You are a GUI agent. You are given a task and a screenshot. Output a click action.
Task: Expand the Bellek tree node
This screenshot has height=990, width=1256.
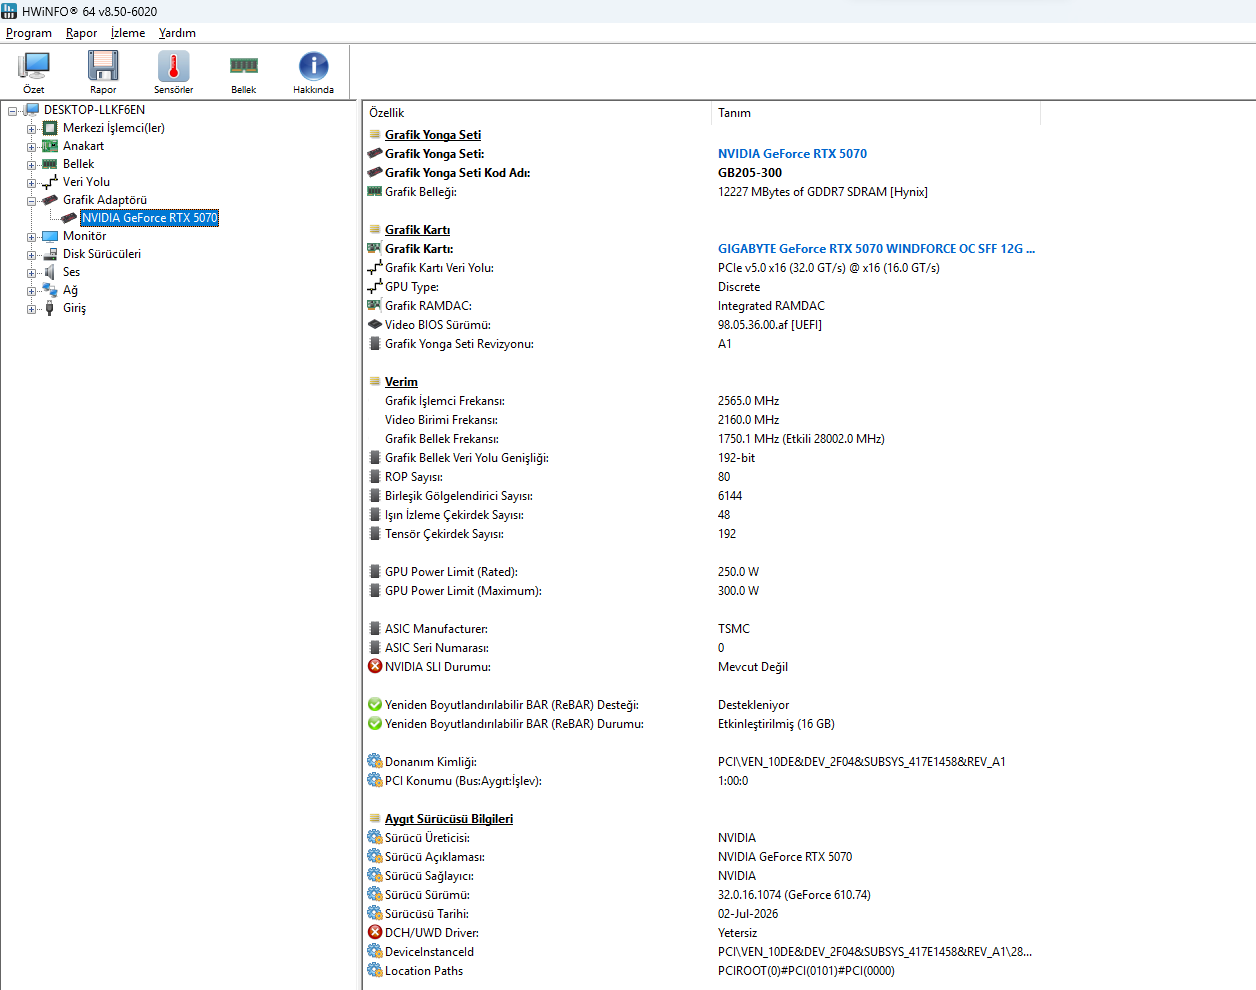(31, 165)
